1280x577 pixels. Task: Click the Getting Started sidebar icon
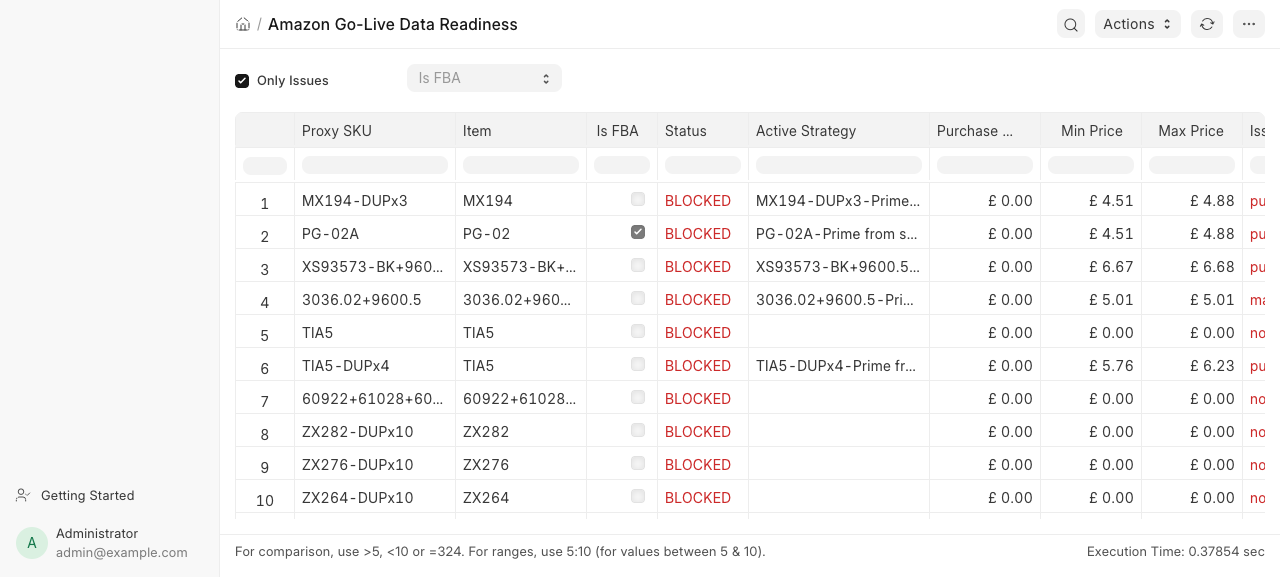coord(23,495)
